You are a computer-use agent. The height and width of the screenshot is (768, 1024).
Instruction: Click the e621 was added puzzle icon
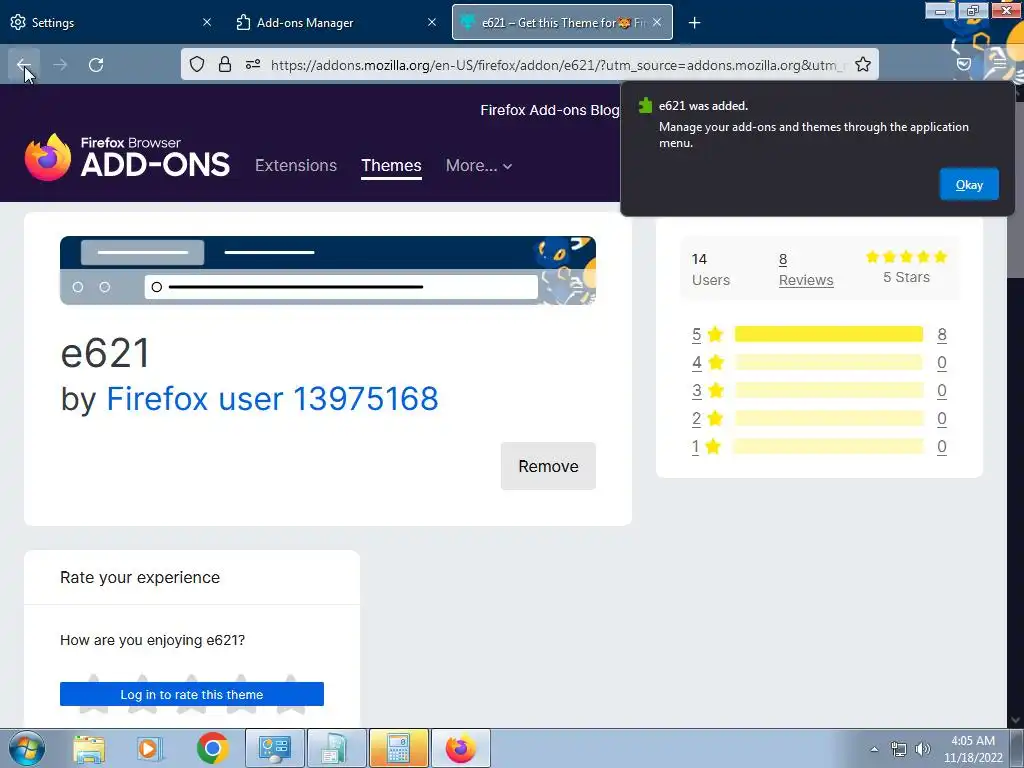pyautogui.click(x=645, y=105)
